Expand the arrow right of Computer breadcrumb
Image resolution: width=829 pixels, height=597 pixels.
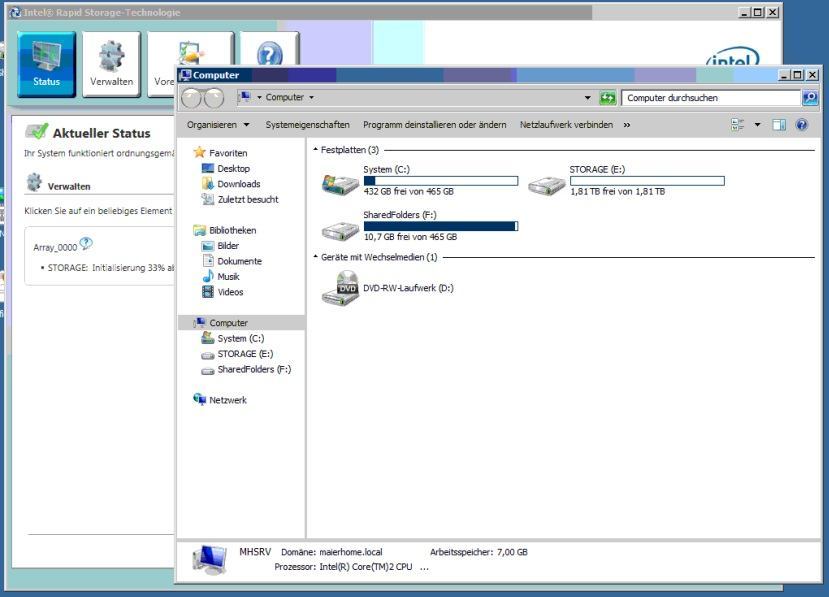tap(311, 97)
